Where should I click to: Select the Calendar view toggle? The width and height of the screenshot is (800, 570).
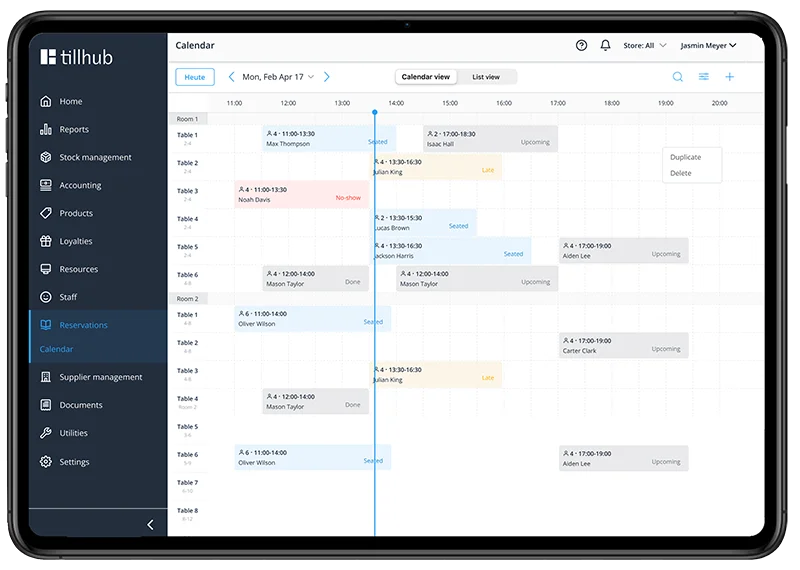[x=425, y=77]
